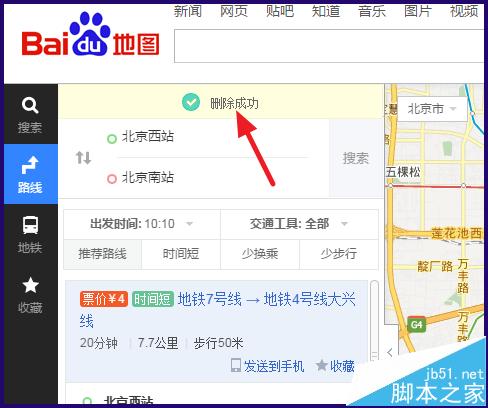Open the 网页 top navigation link
The width and height of the screenshot is (488, 408).
[x=234, y=11]
